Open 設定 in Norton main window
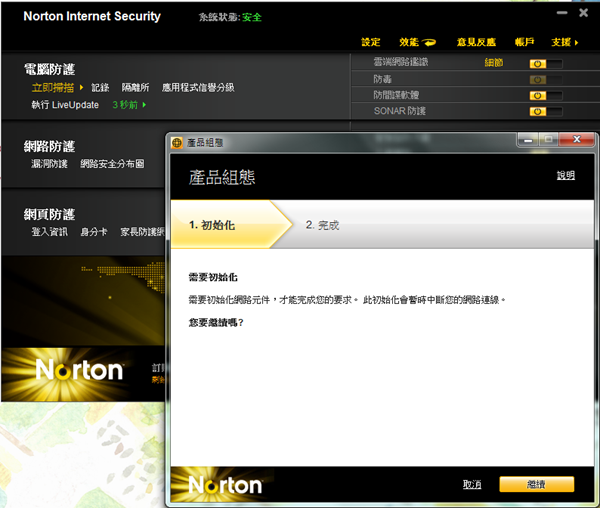This screenshot has width=600, height=508. pos(371,42)
